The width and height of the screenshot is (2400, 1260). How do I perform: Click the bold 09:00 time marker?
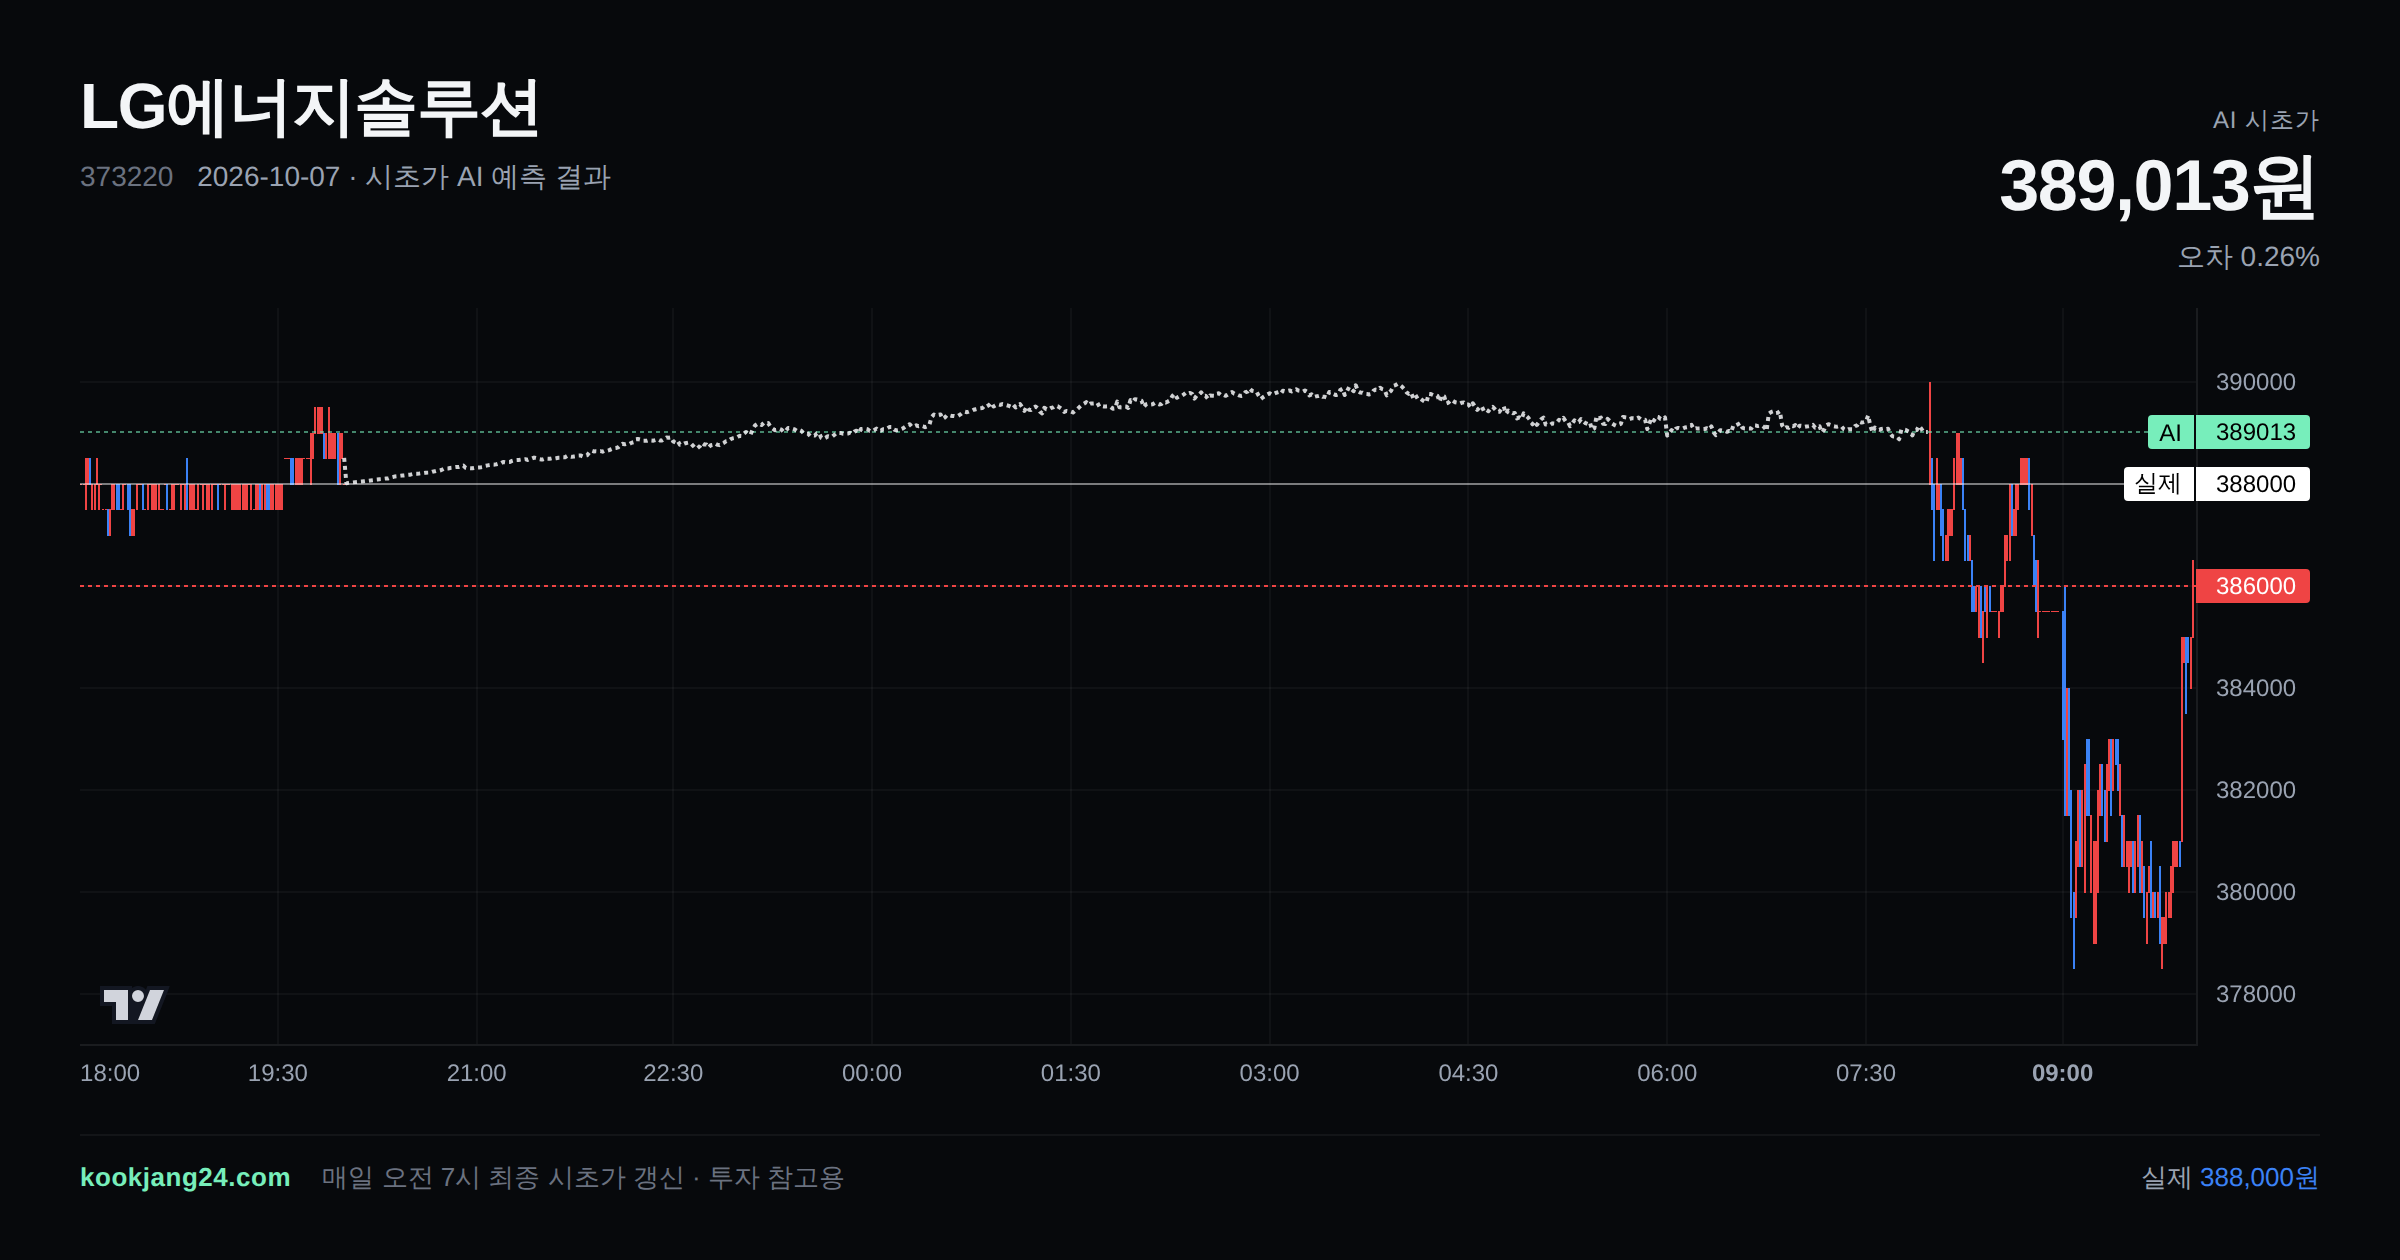click(x=2062, y=1073)
